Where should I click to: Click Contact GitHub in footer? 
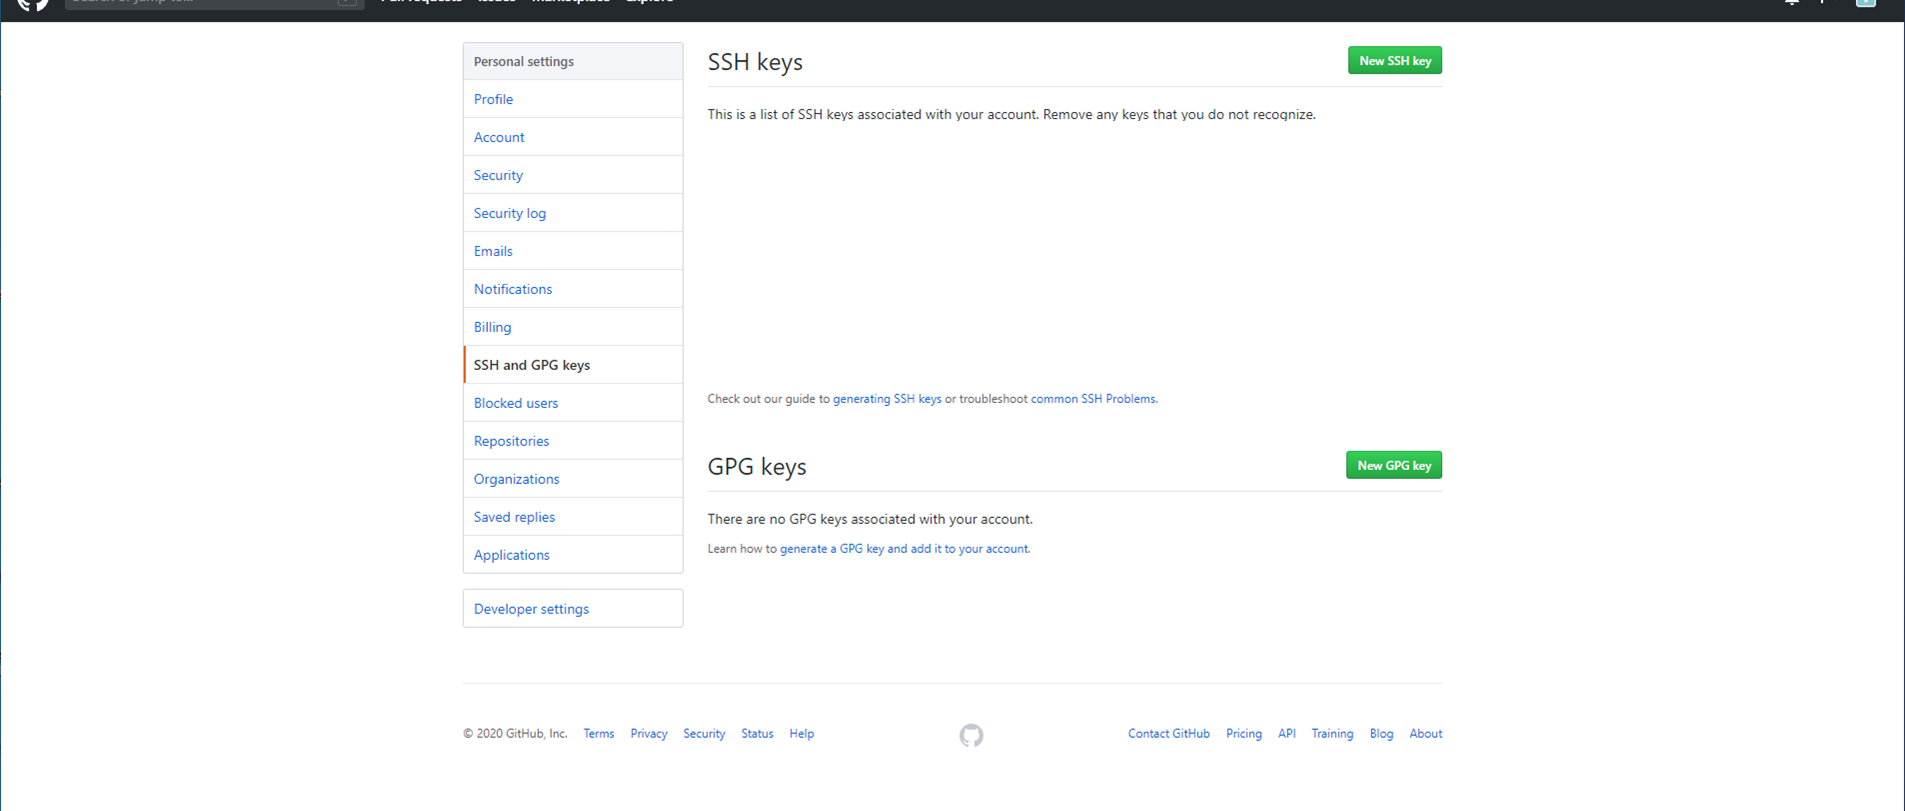click(x=1169, y=734)
